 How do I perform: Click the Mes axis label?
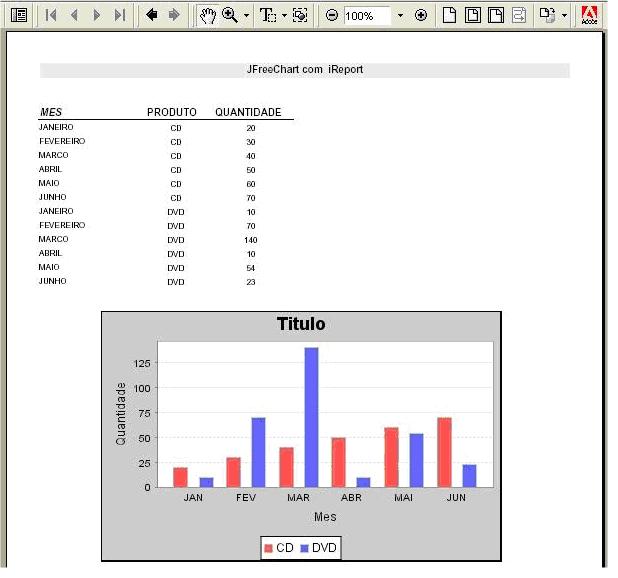tap(325, 517)
